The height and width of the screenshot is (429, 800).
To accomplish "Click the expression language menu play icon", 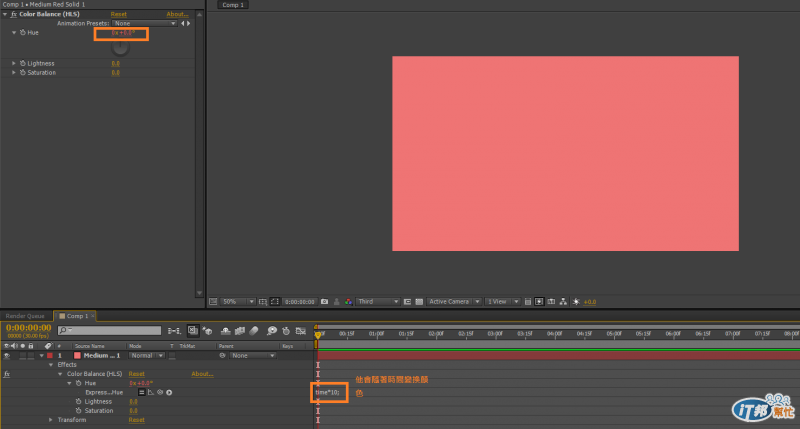I will tap(169, 392).
